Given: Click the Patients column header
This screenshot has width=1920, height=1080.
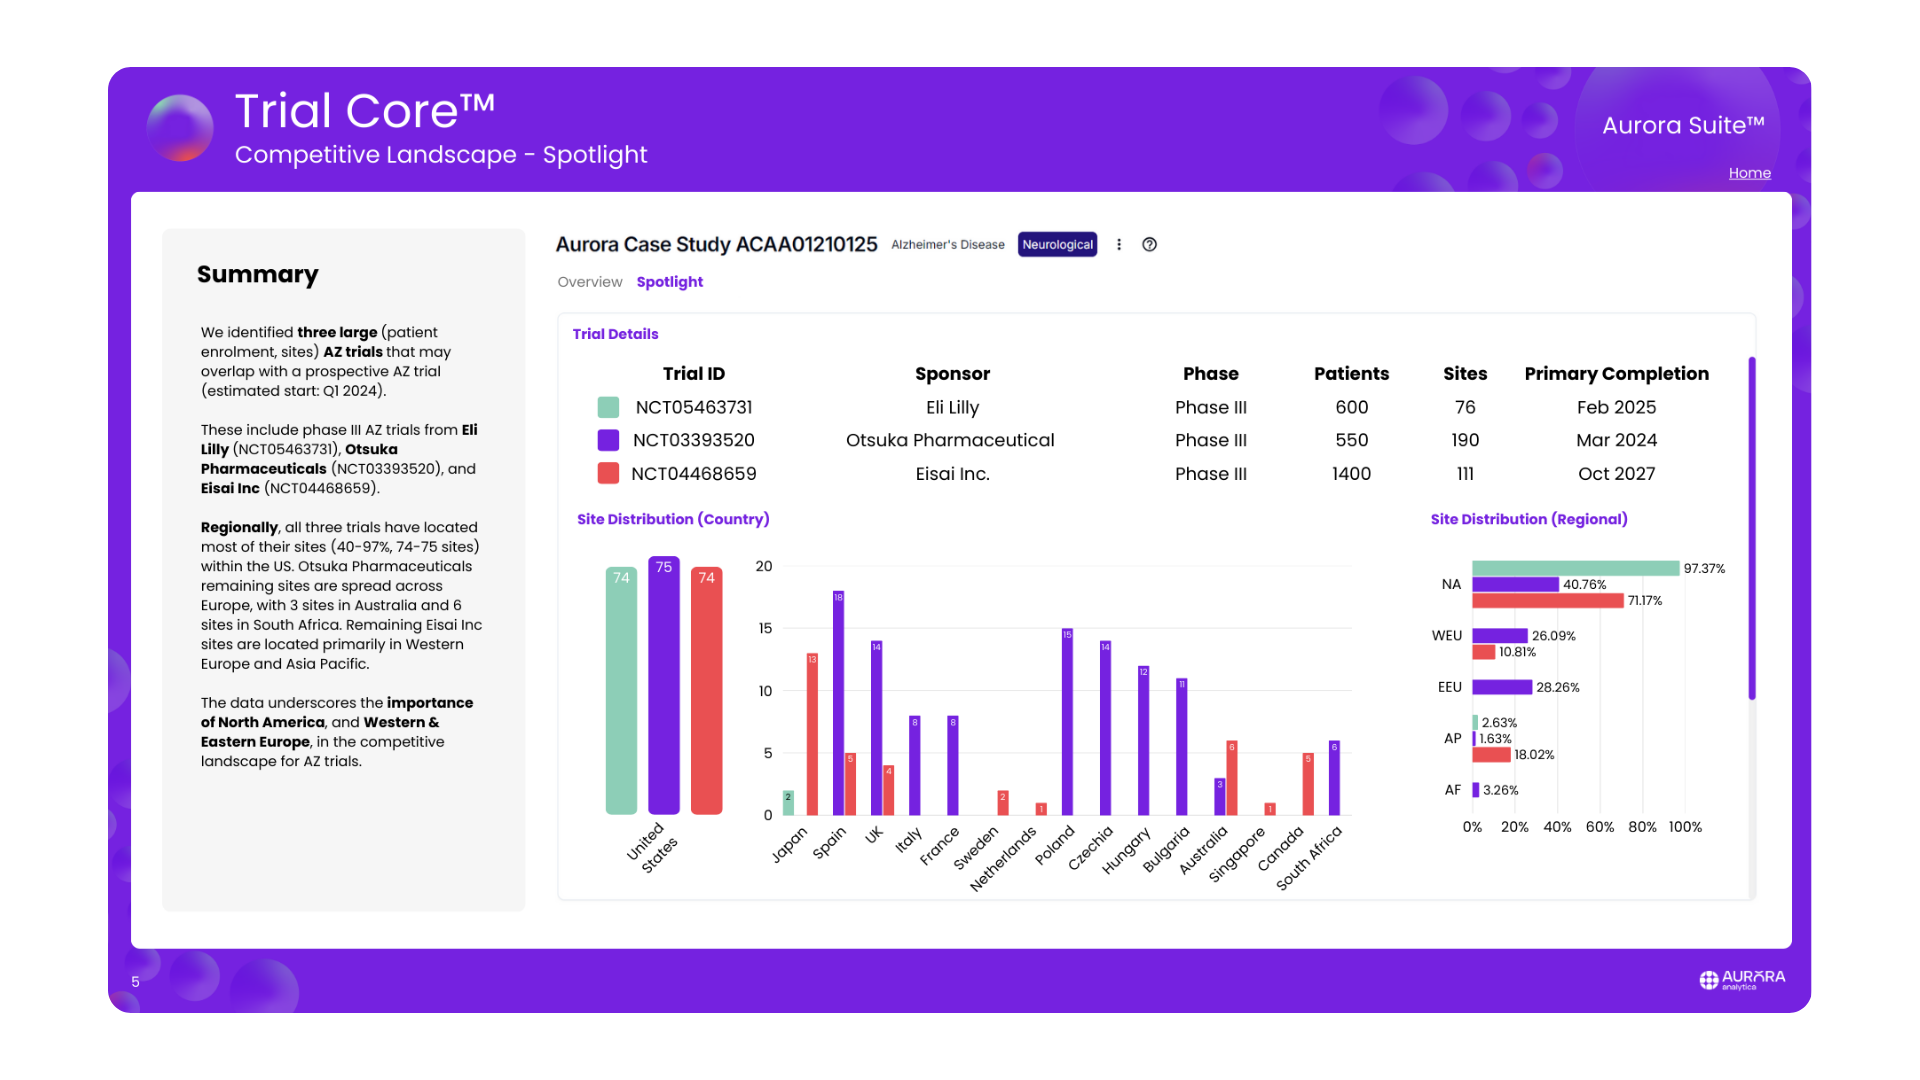Looking at the screenshot, I should coord(1351,373).
